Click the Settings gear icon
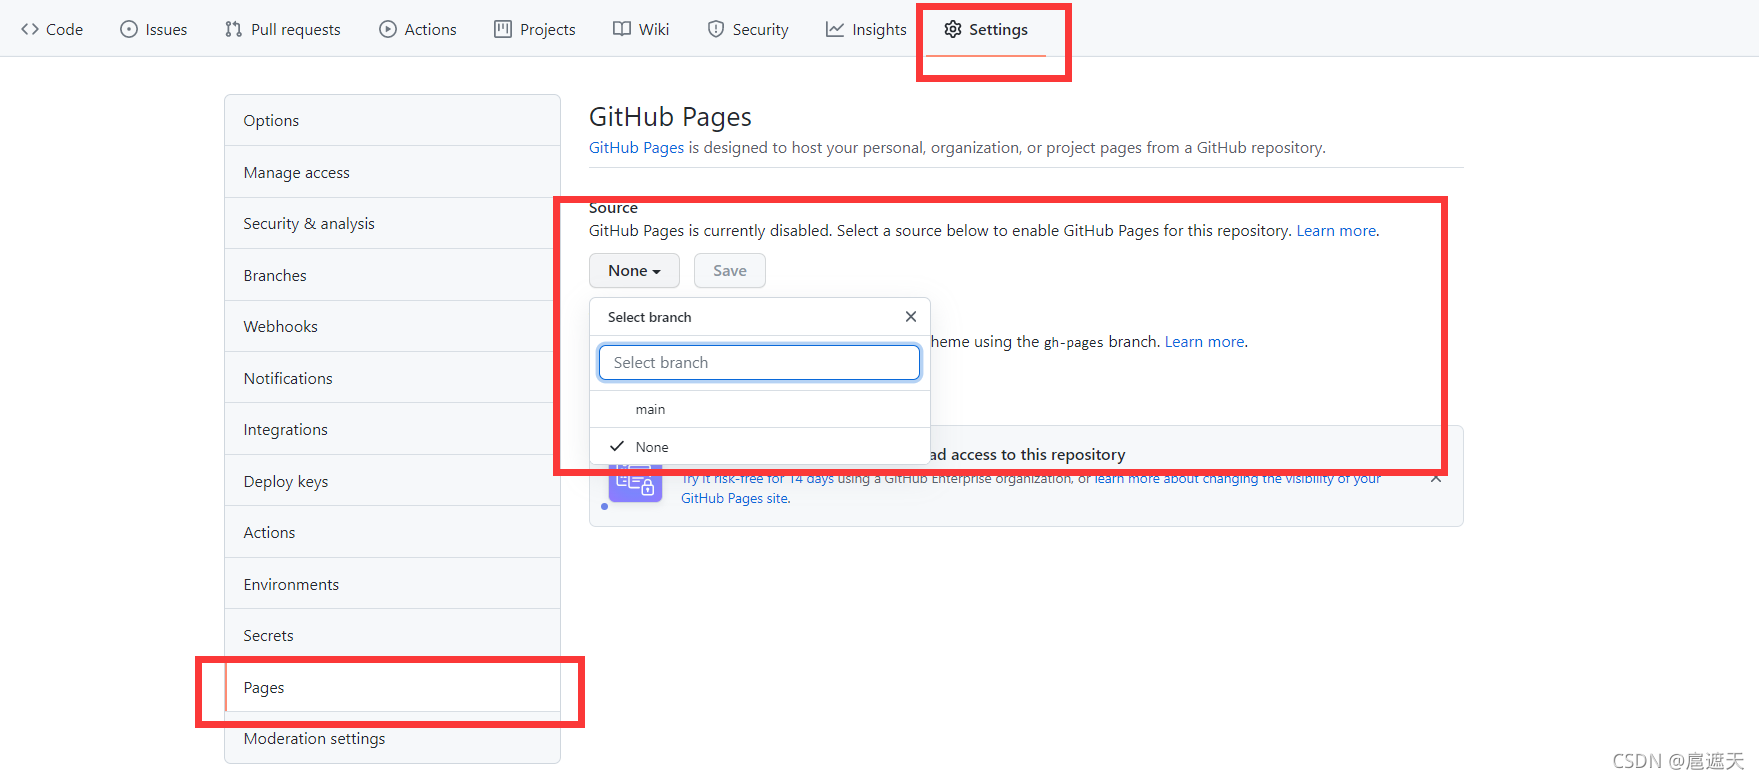Viewport: 1759px width, 779px height. (953, 29)
